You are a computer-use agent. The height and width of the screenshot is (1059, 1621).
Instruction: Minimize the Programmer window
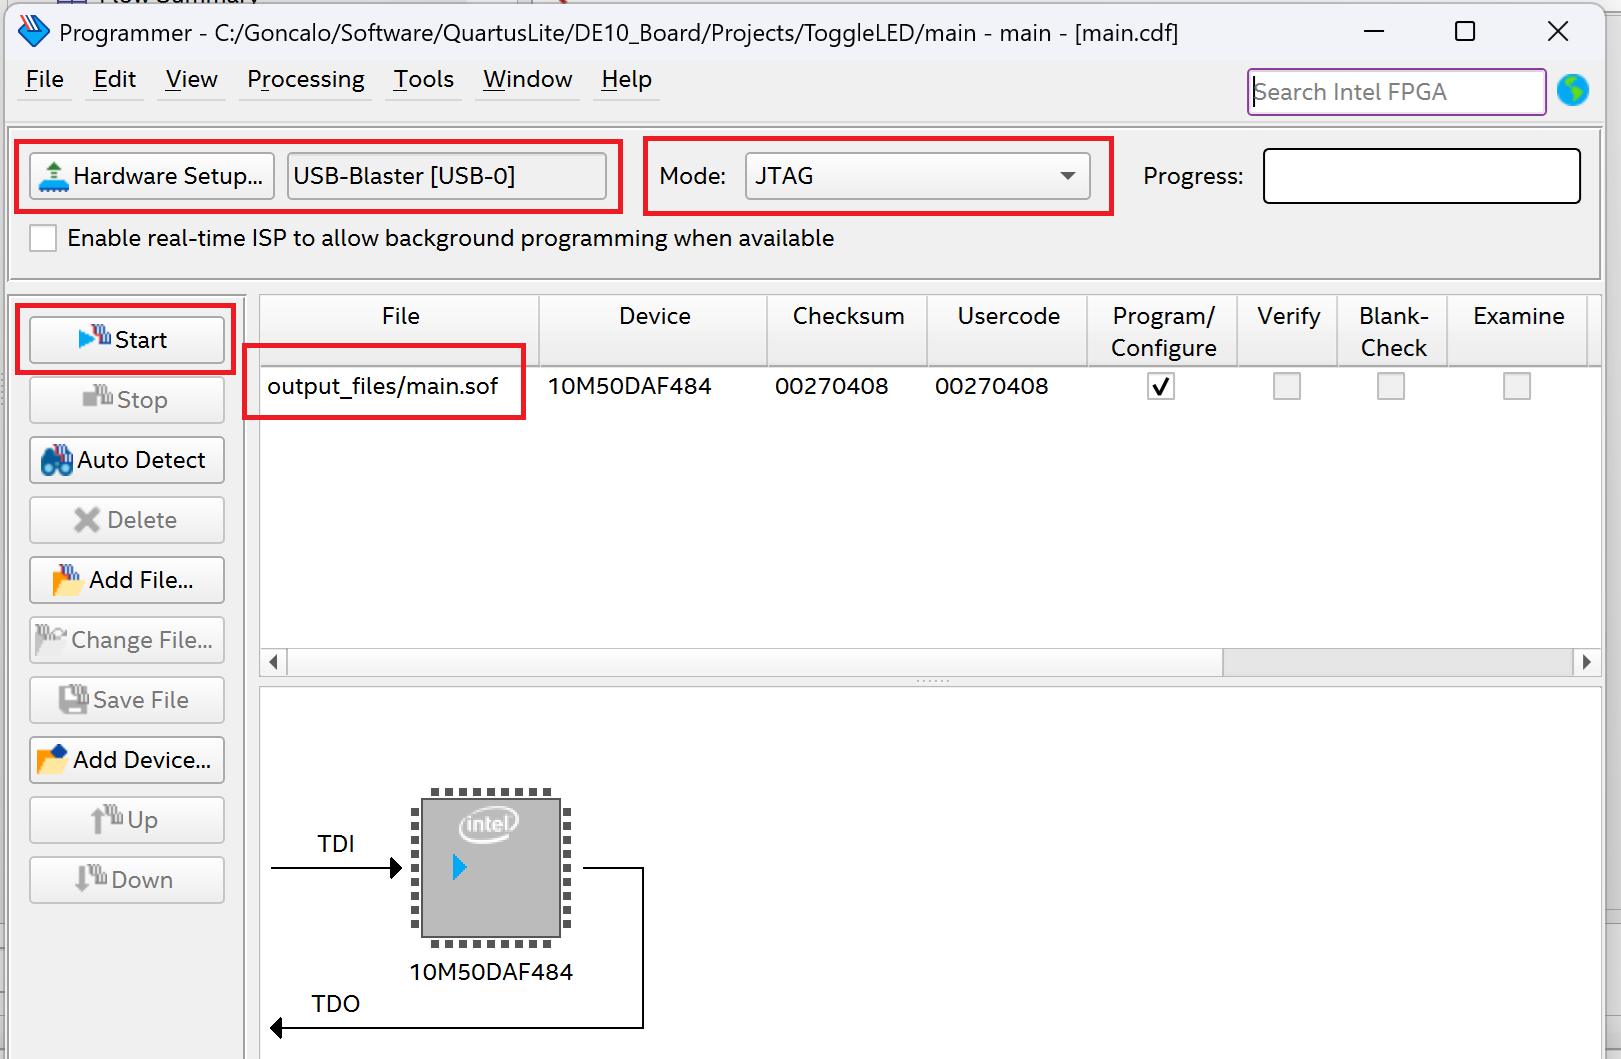pyautogui.click(x=1374, y=32)
